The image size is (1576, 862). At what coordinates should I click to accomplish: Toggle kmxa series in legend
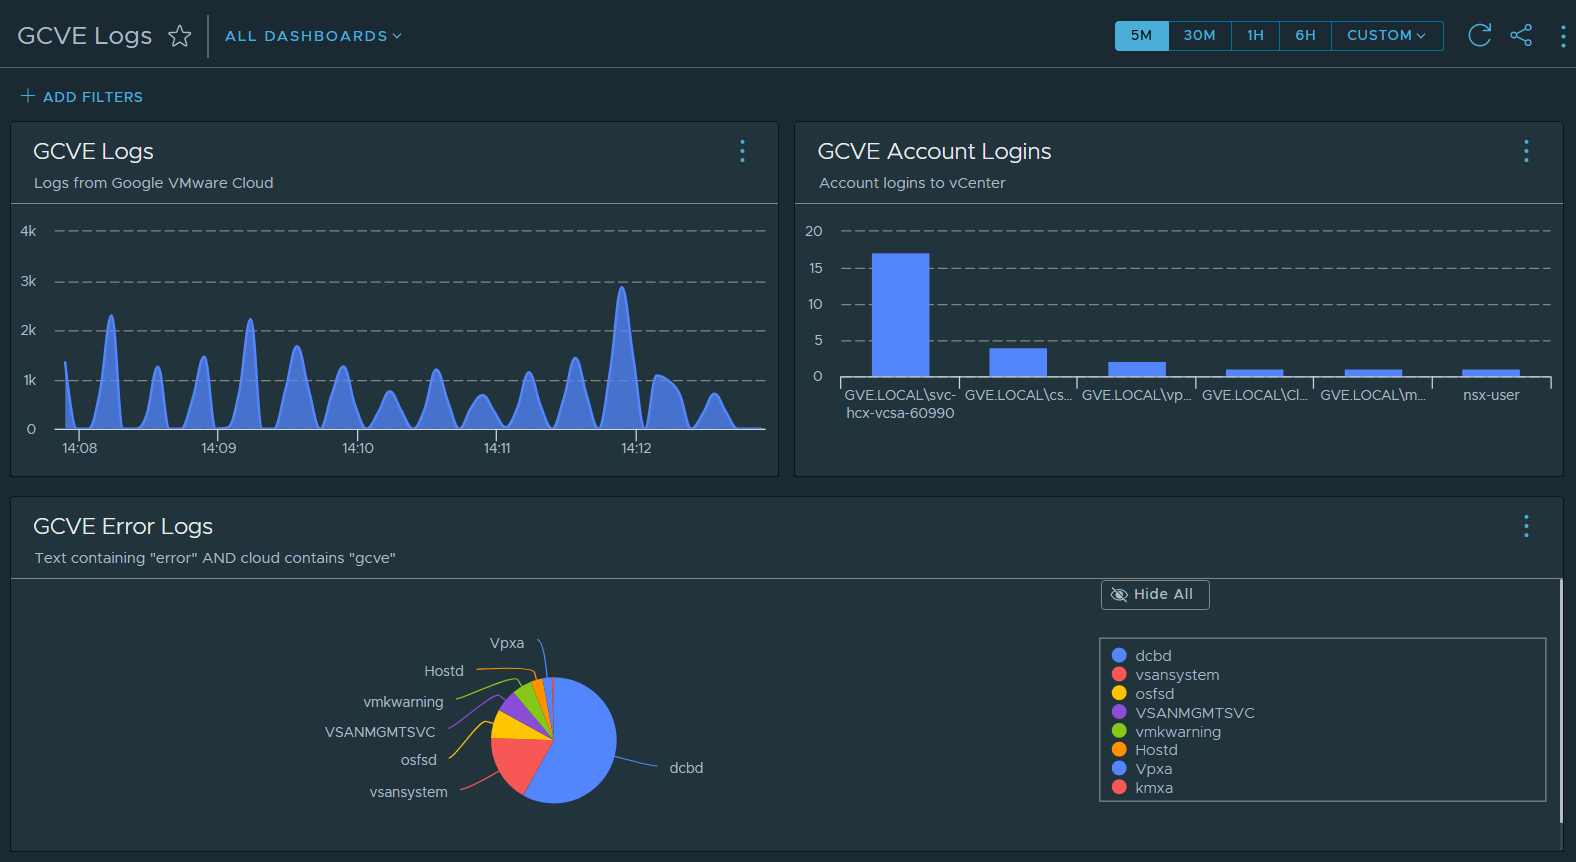pyautogui.click(x=1143, y=788)
